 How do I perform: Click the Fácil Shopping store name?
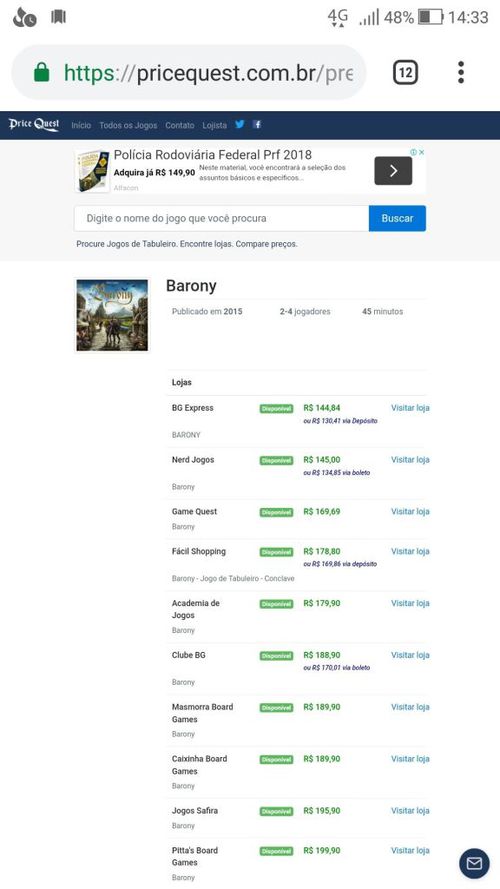[x=198, y=551]
